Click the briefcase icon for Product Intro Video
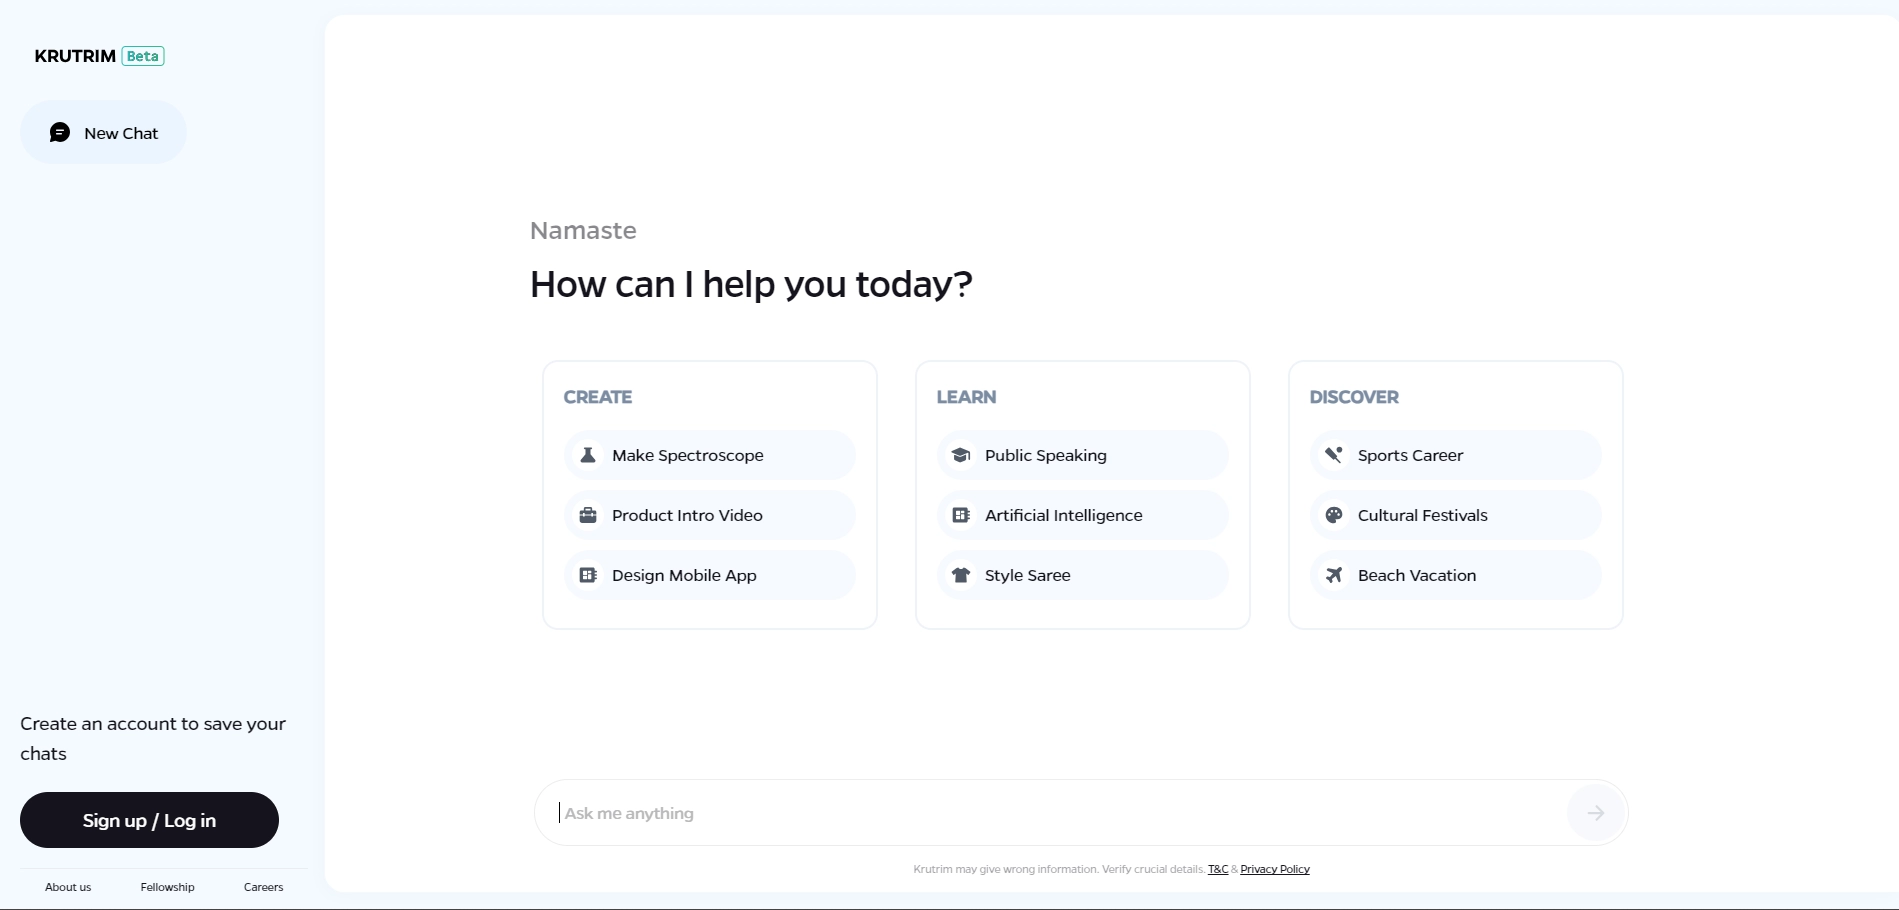 pyautogui.click(x=588, y=515)
